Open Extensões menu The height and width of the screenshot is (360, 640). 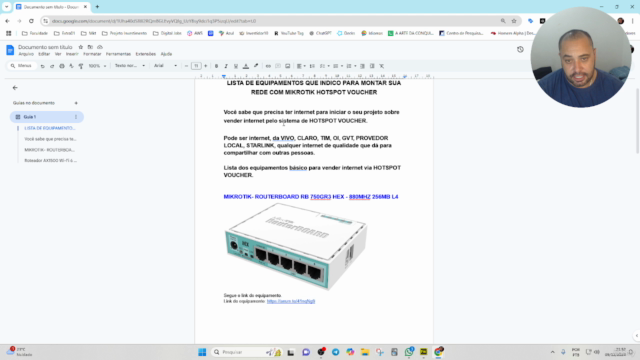(146, 54)
